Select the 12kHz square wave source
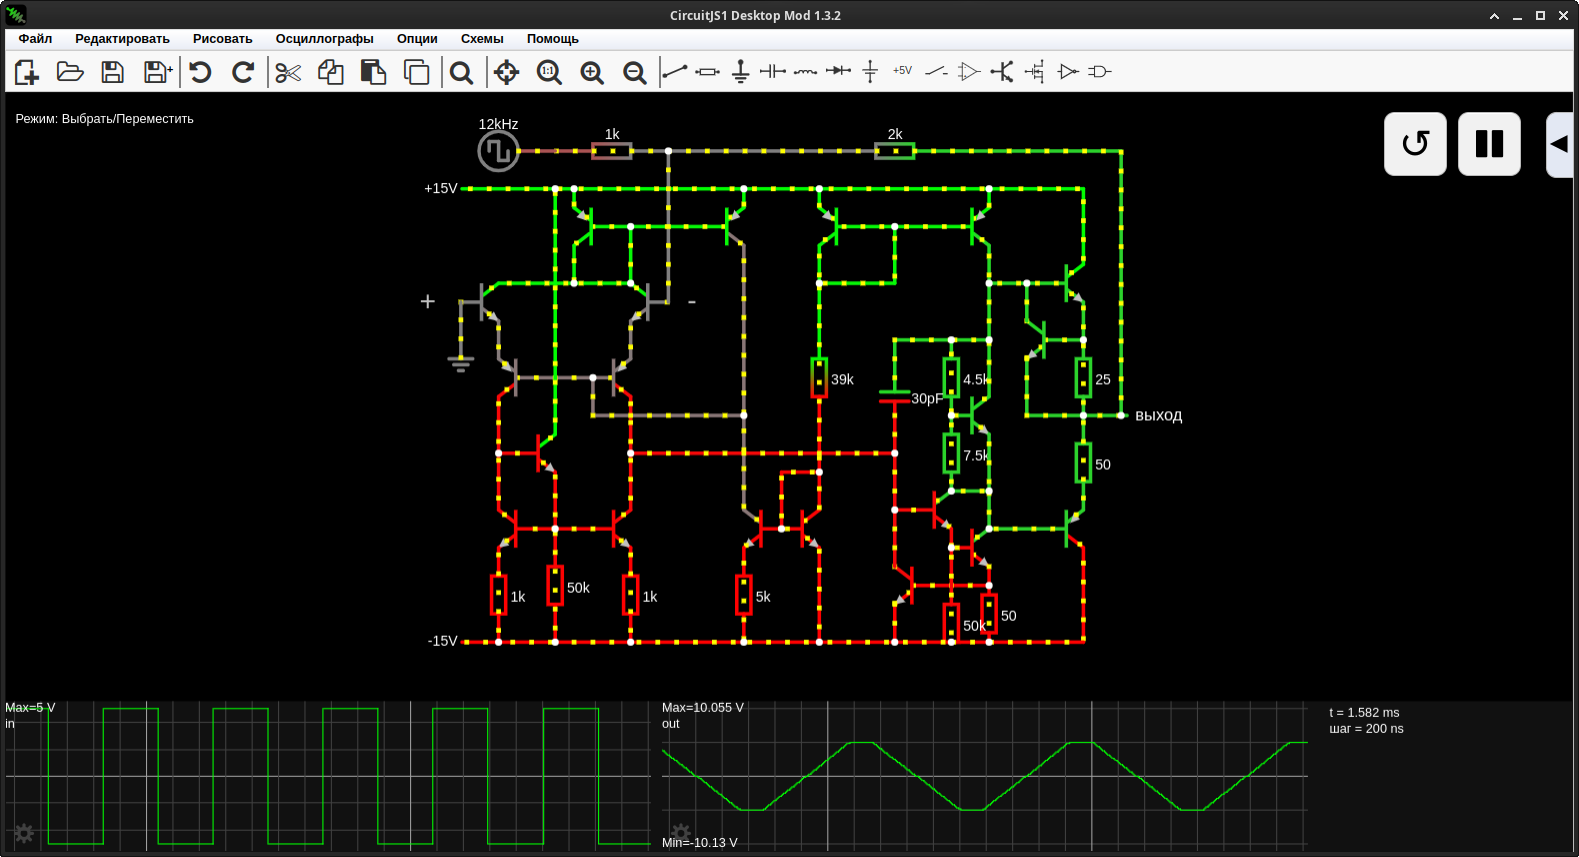This screenshot has width=1579, height=857. (x=498, y=151)
